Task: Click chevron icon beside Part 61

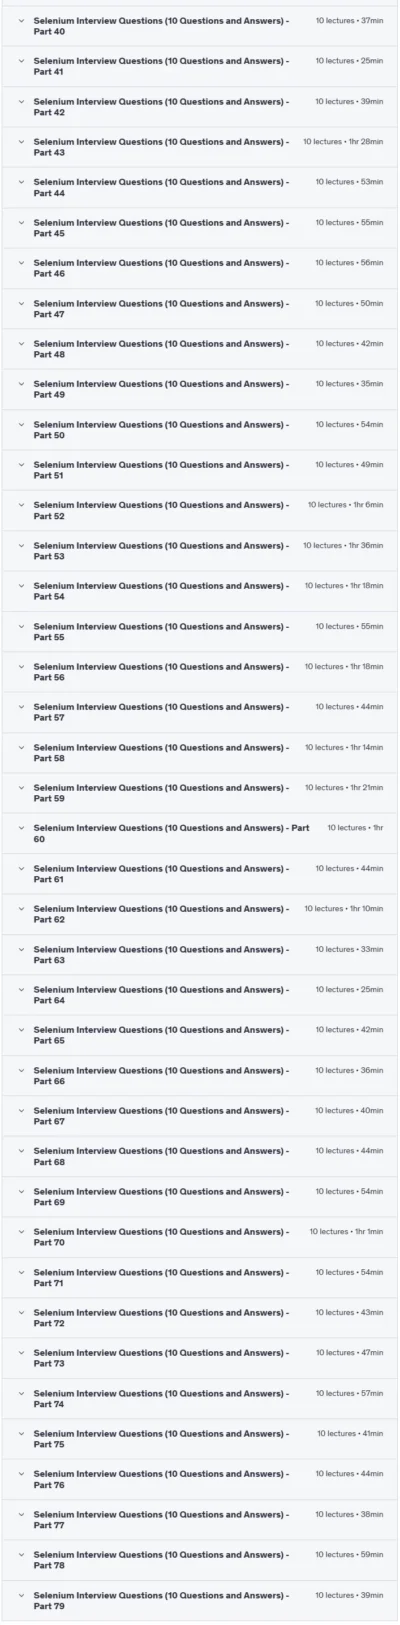Action: [x=21, y=869]
